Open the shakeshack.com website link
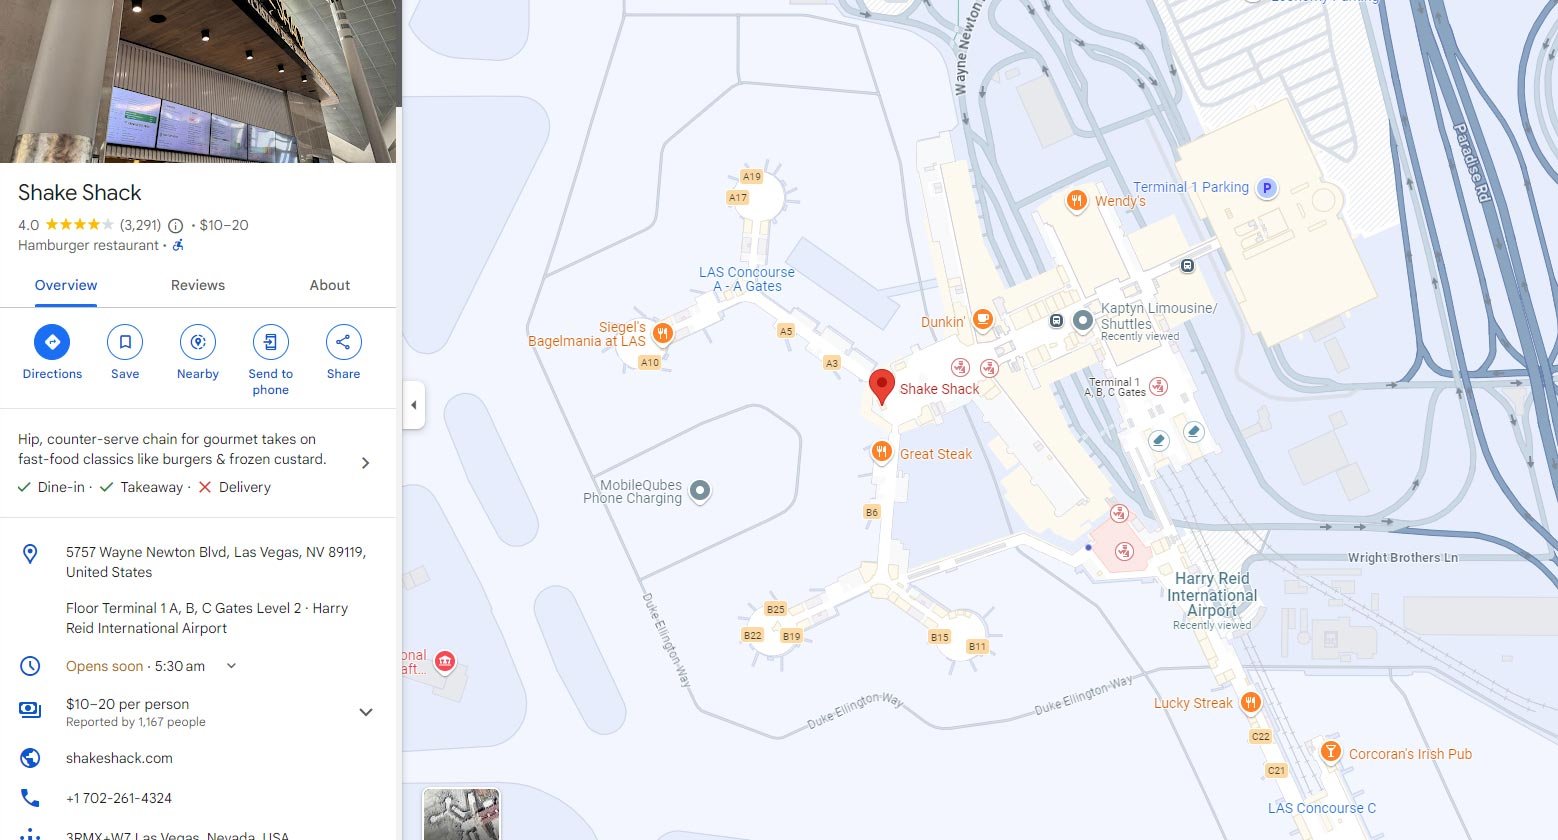 pyautogui.click(x=119, y=758)
